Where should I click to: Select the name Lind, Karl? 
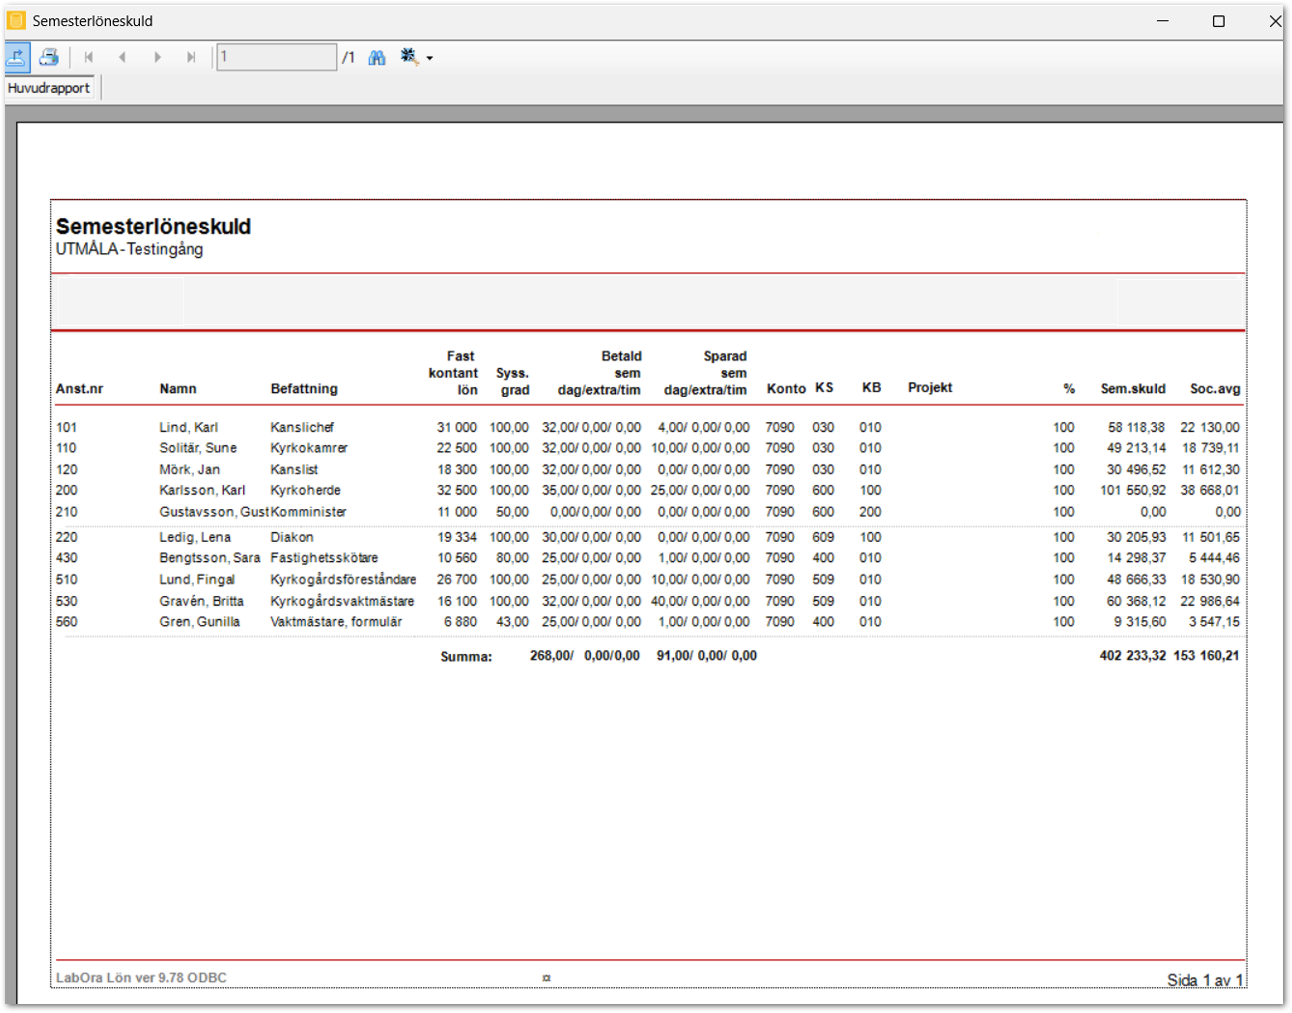188,427
